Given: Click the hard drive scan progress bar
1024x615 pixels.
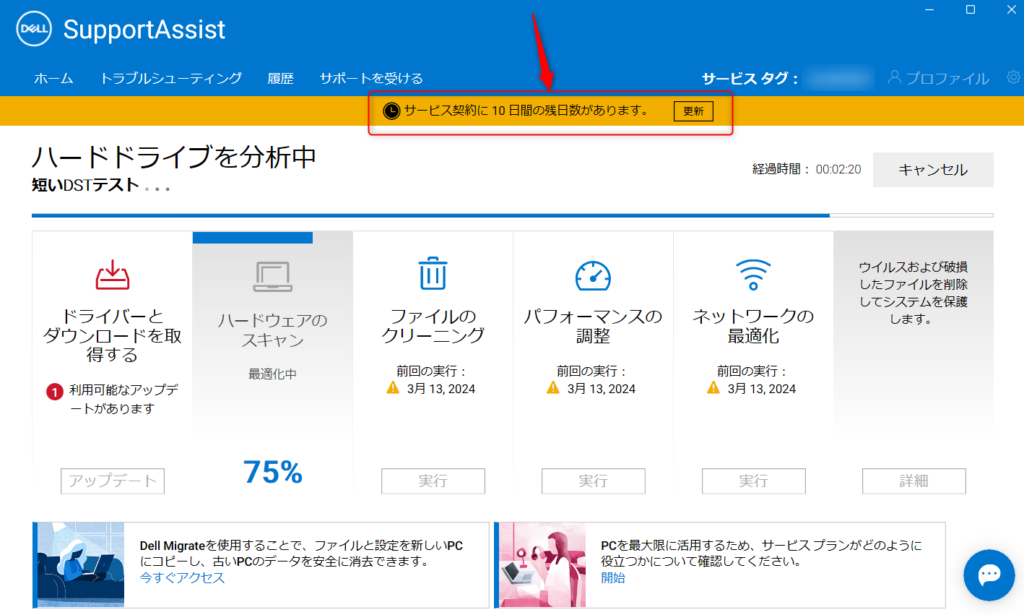Looking at the screenshot, I should 513,215.
